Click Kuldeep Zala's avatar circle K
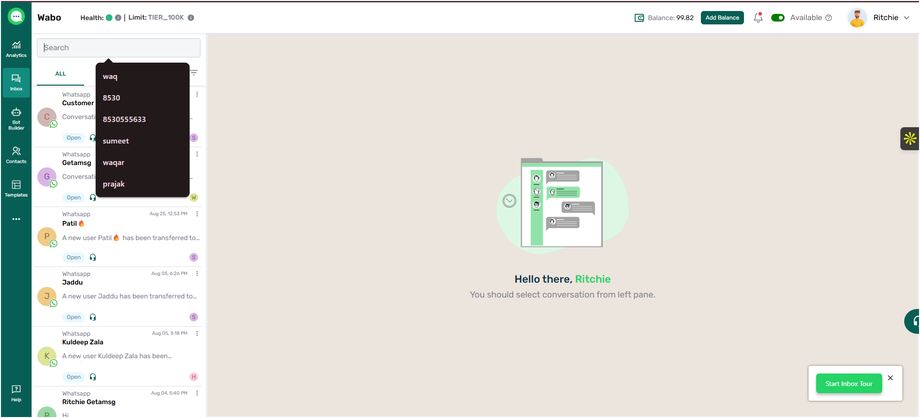This screenshot has height=418, width=920. coord(46,356)
